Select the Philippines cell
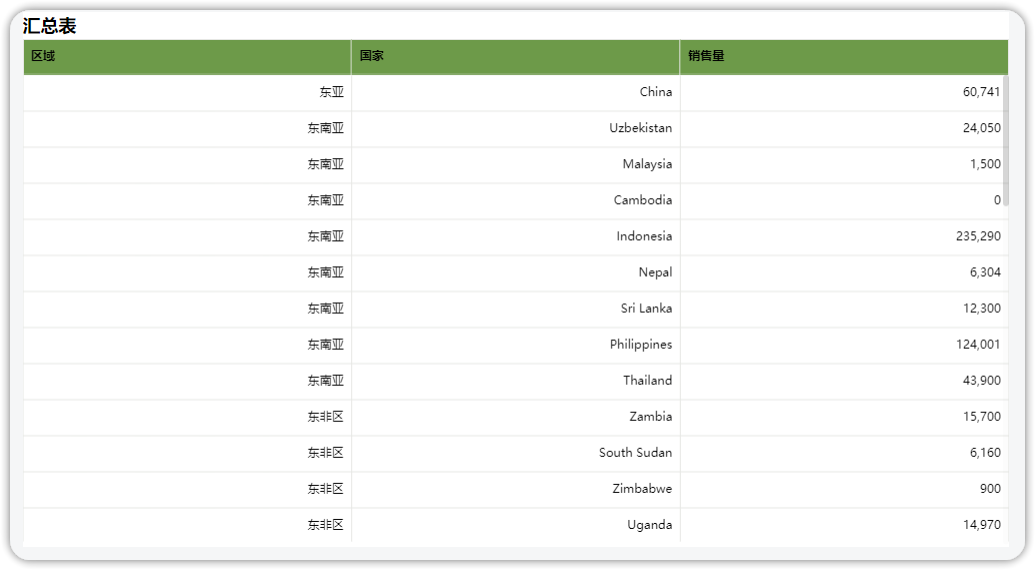 516,345
